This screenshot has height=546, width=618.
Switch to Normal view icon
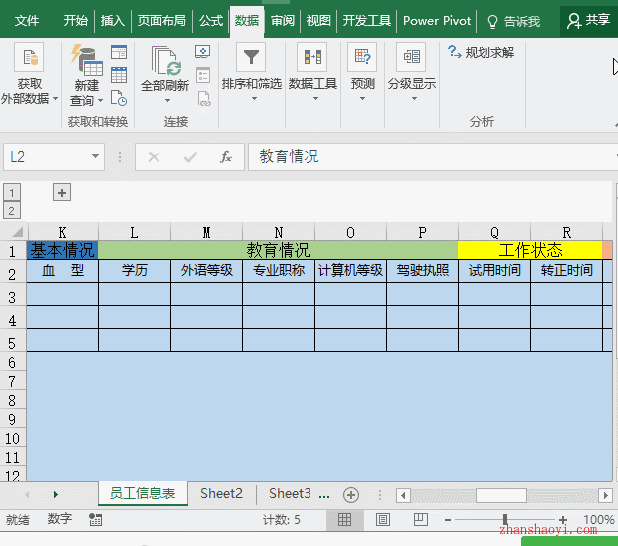tap(344, 520)
